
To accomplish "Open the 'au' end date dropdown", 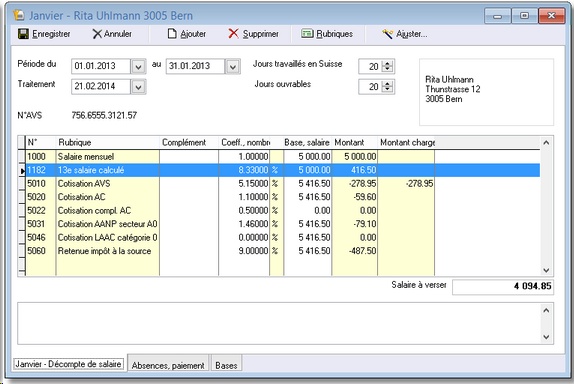I will click(x=232, y=67).
